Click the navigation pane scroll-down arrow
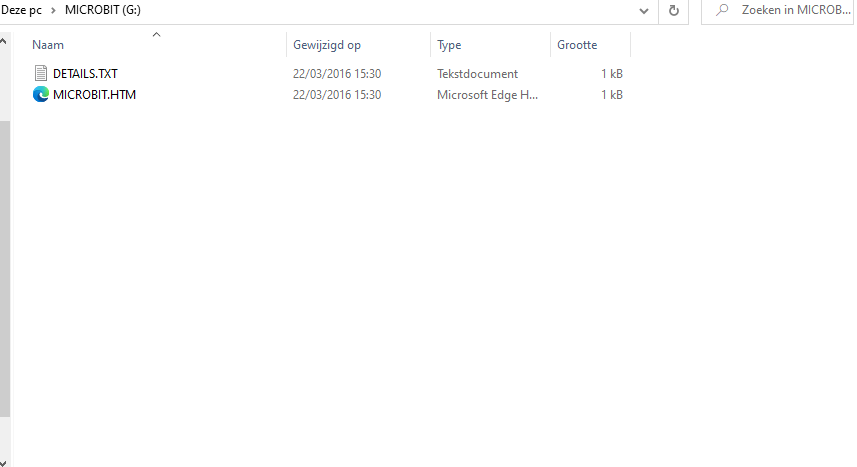 (x=3, y=462)
